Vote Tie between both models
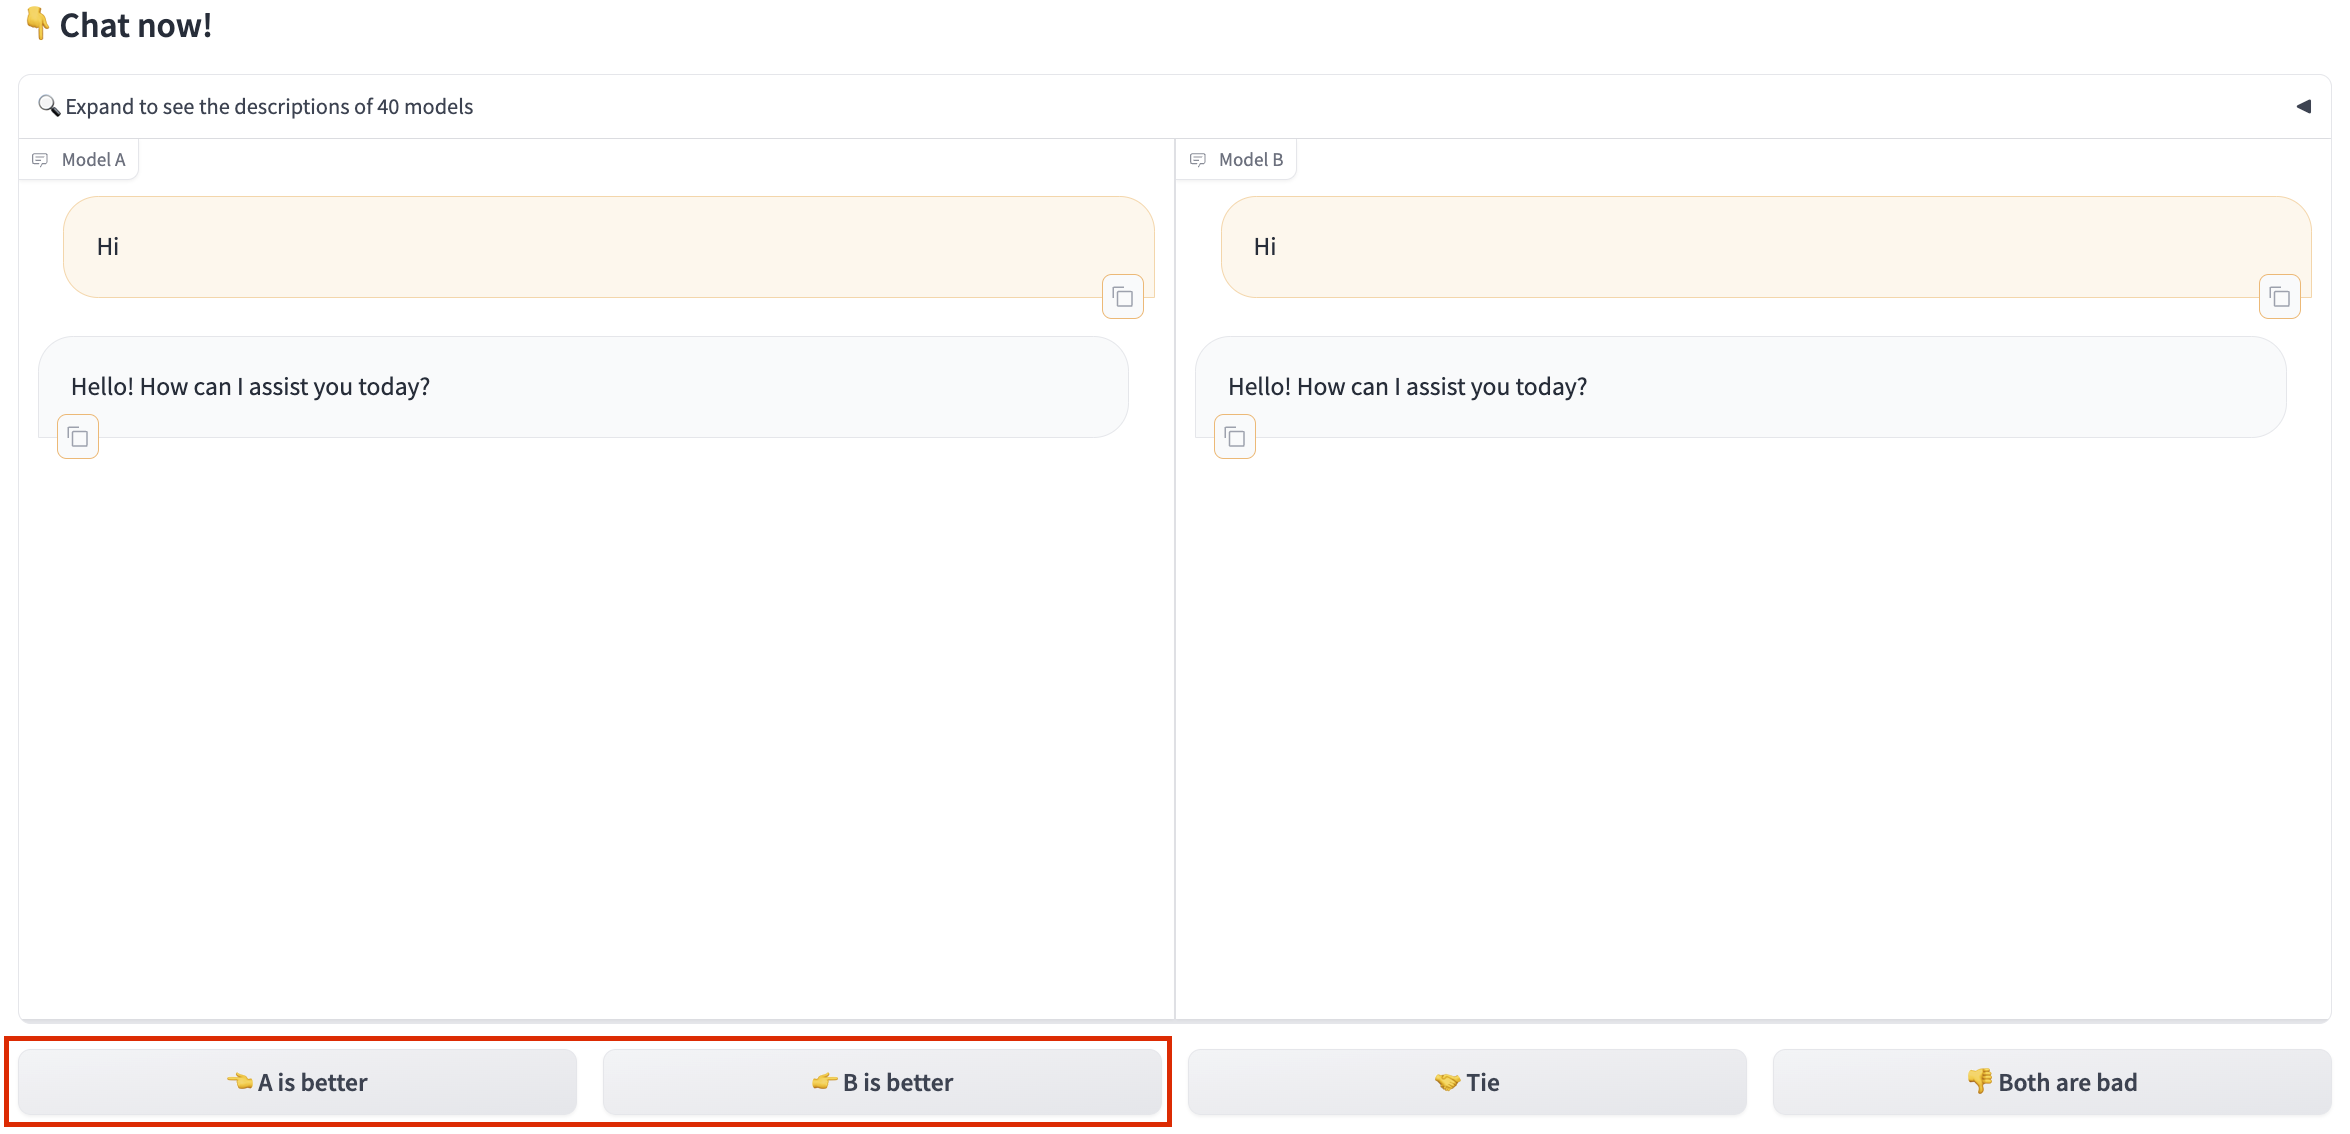This screenshot has height=1134, width=2350. [1467, 1082]
